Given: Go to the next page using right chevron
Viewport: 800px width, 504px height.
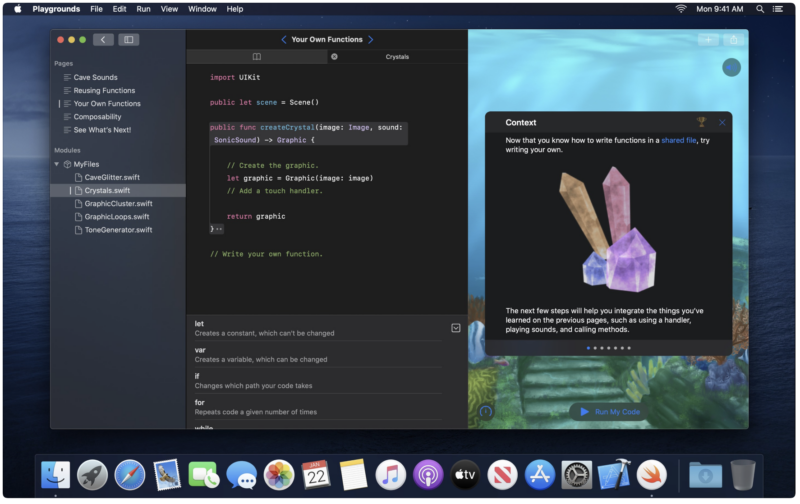Looking at the screenshot, I should point(371,40).
